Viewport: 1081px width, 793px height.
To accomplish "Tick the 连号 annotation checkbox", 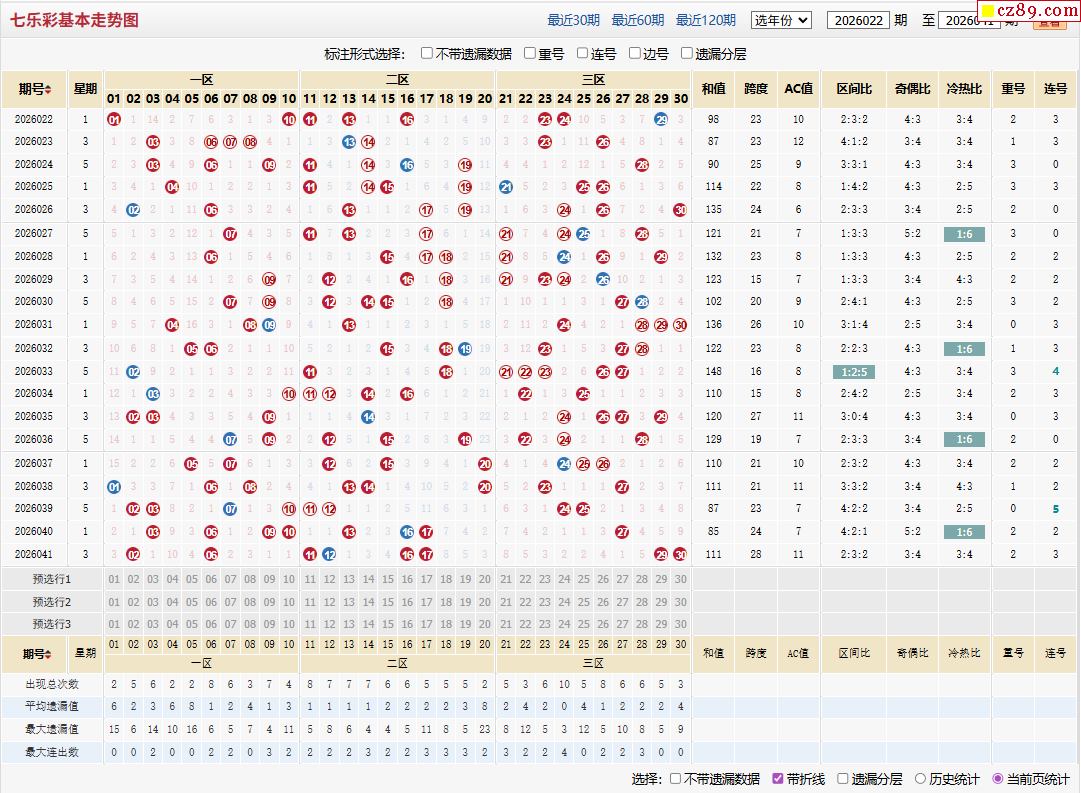I will click(x=582, y=53).
